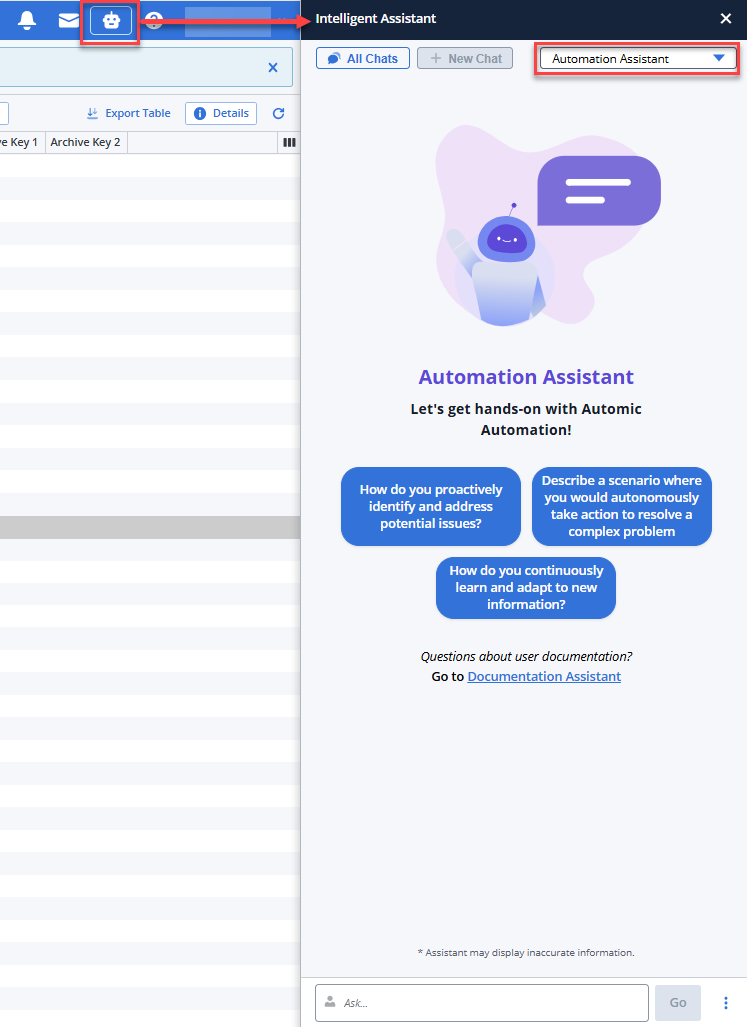Open the column chooser icon
Viewport: 747px width, 1027px height.
pos(289,143)
